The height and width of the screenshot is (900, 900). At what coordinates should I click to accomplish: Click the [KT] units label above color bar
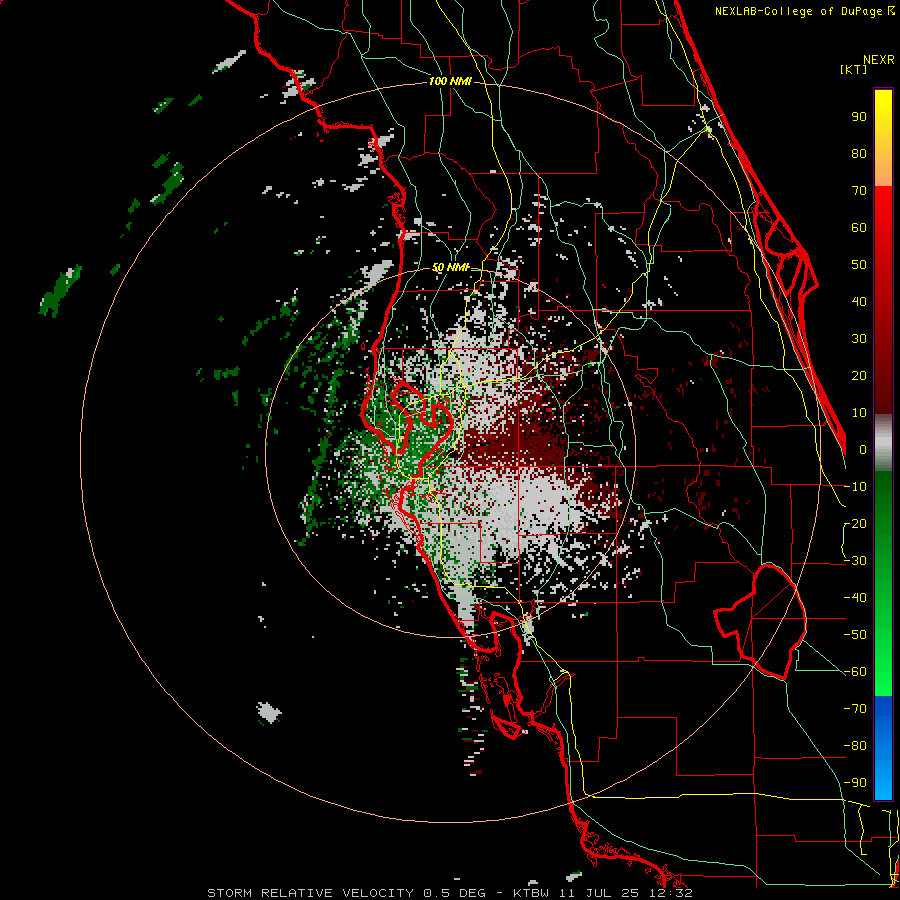tap(854, 69)
